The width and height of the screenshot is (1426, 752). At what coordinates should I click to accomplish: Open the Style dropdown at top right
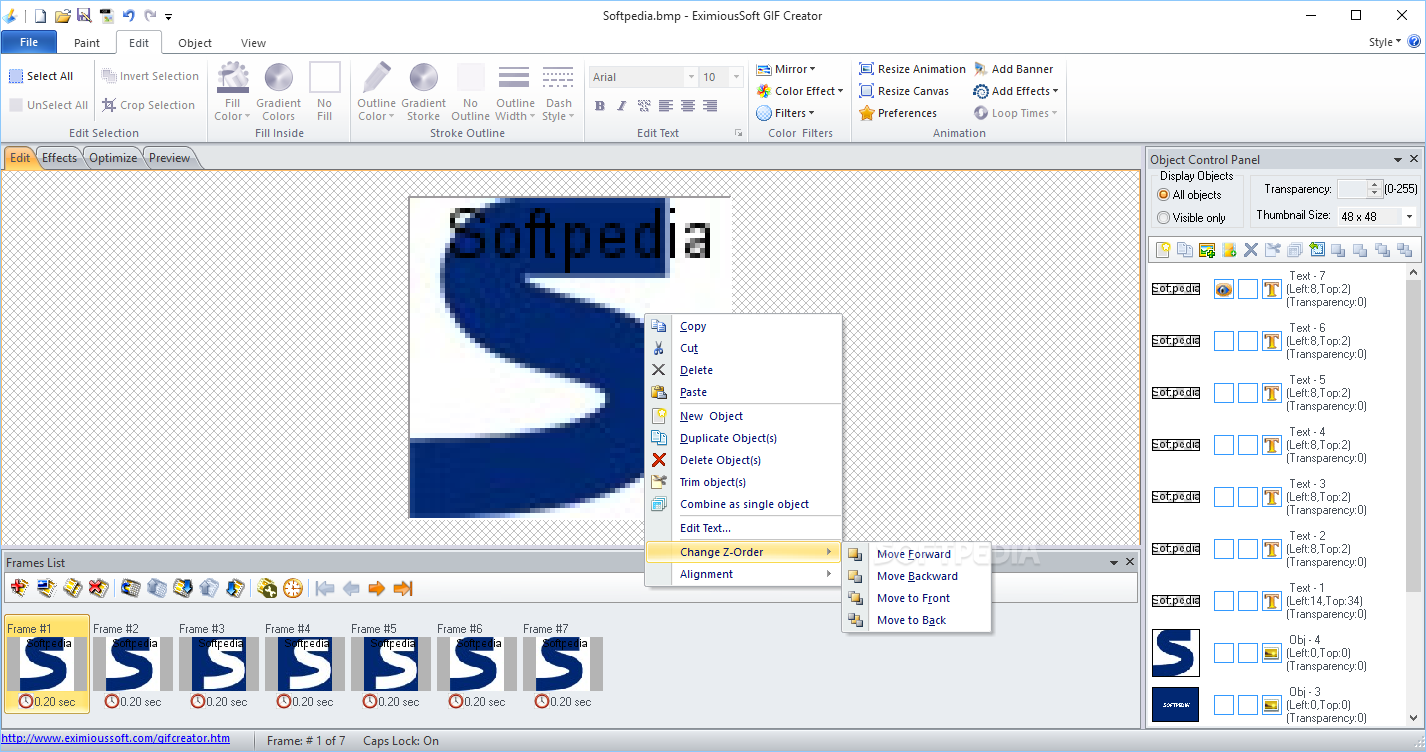[1385, 42]
